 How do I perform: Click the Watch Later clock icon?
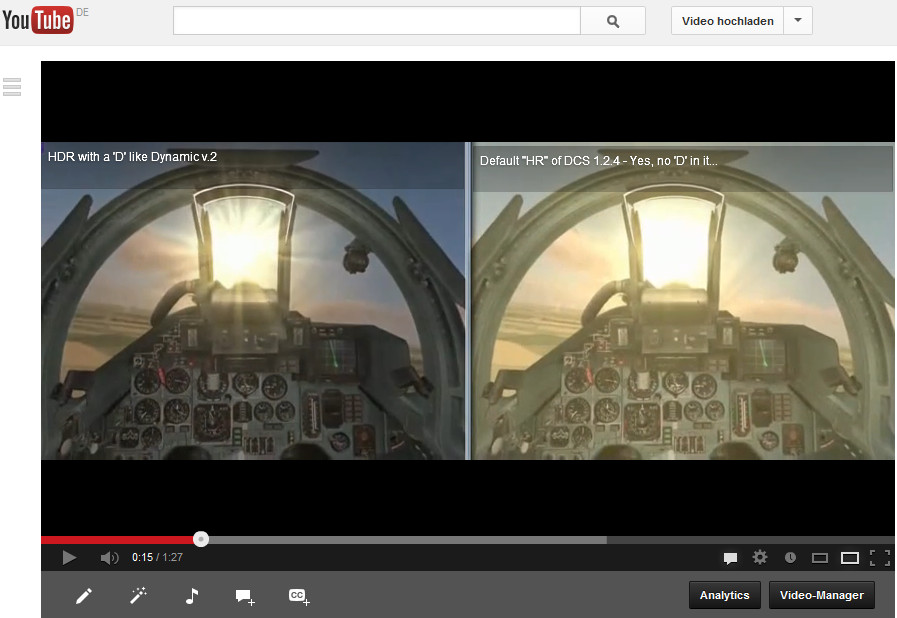click(790, 558)
